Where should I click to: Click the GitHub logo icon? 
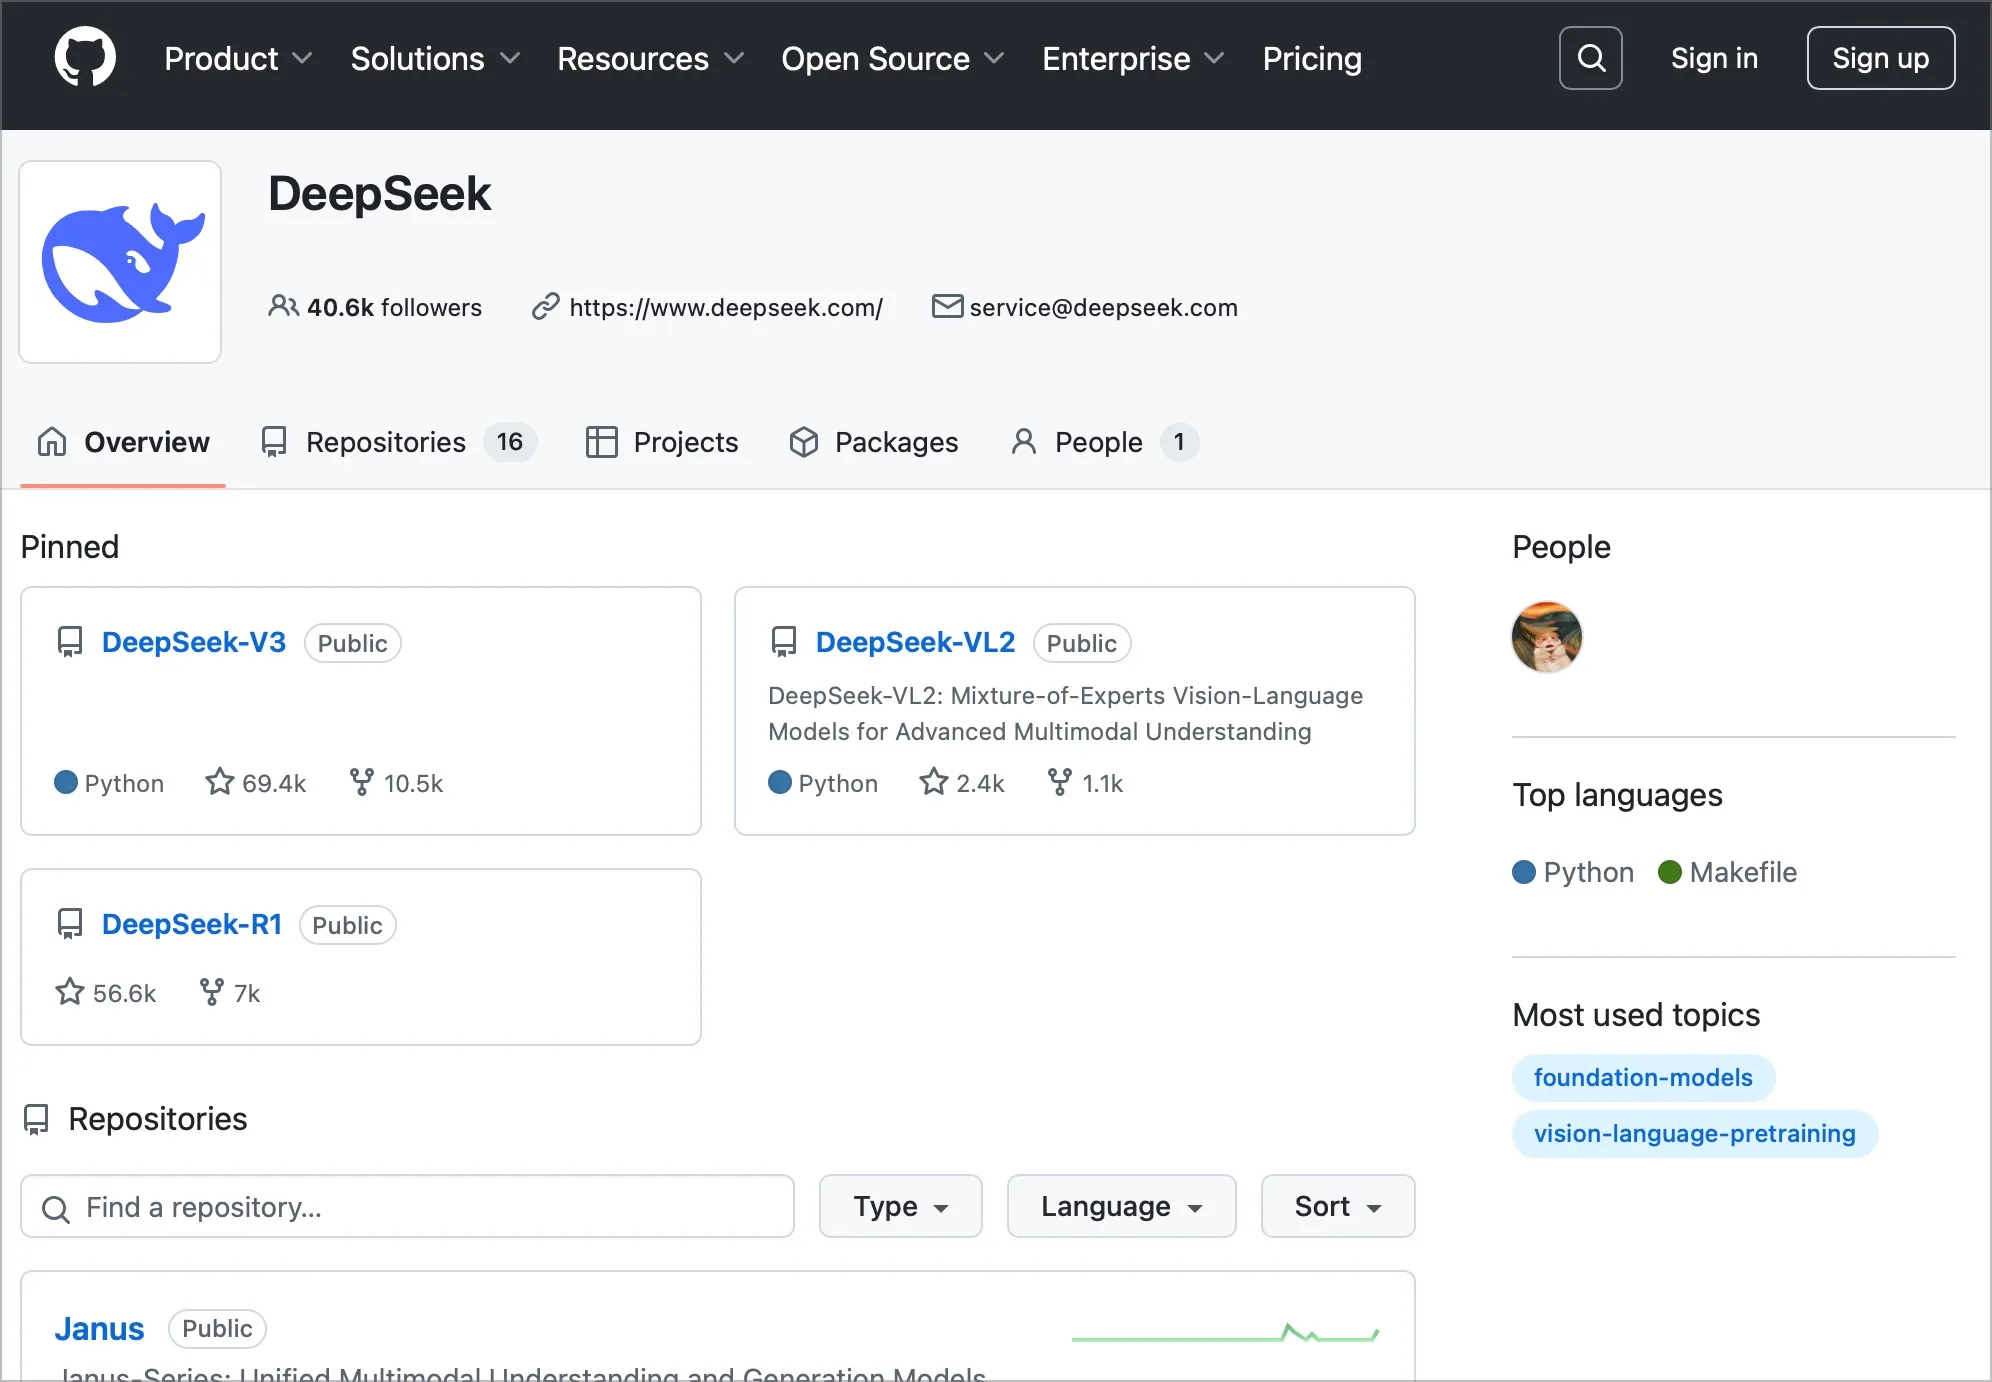[x=85, y=57]
